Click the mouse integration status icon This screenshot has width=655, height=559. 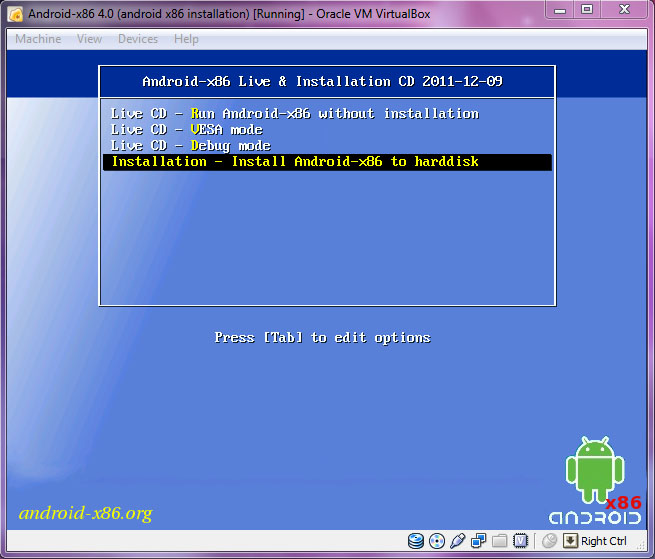pyautogui.click(x=550, y=541)
